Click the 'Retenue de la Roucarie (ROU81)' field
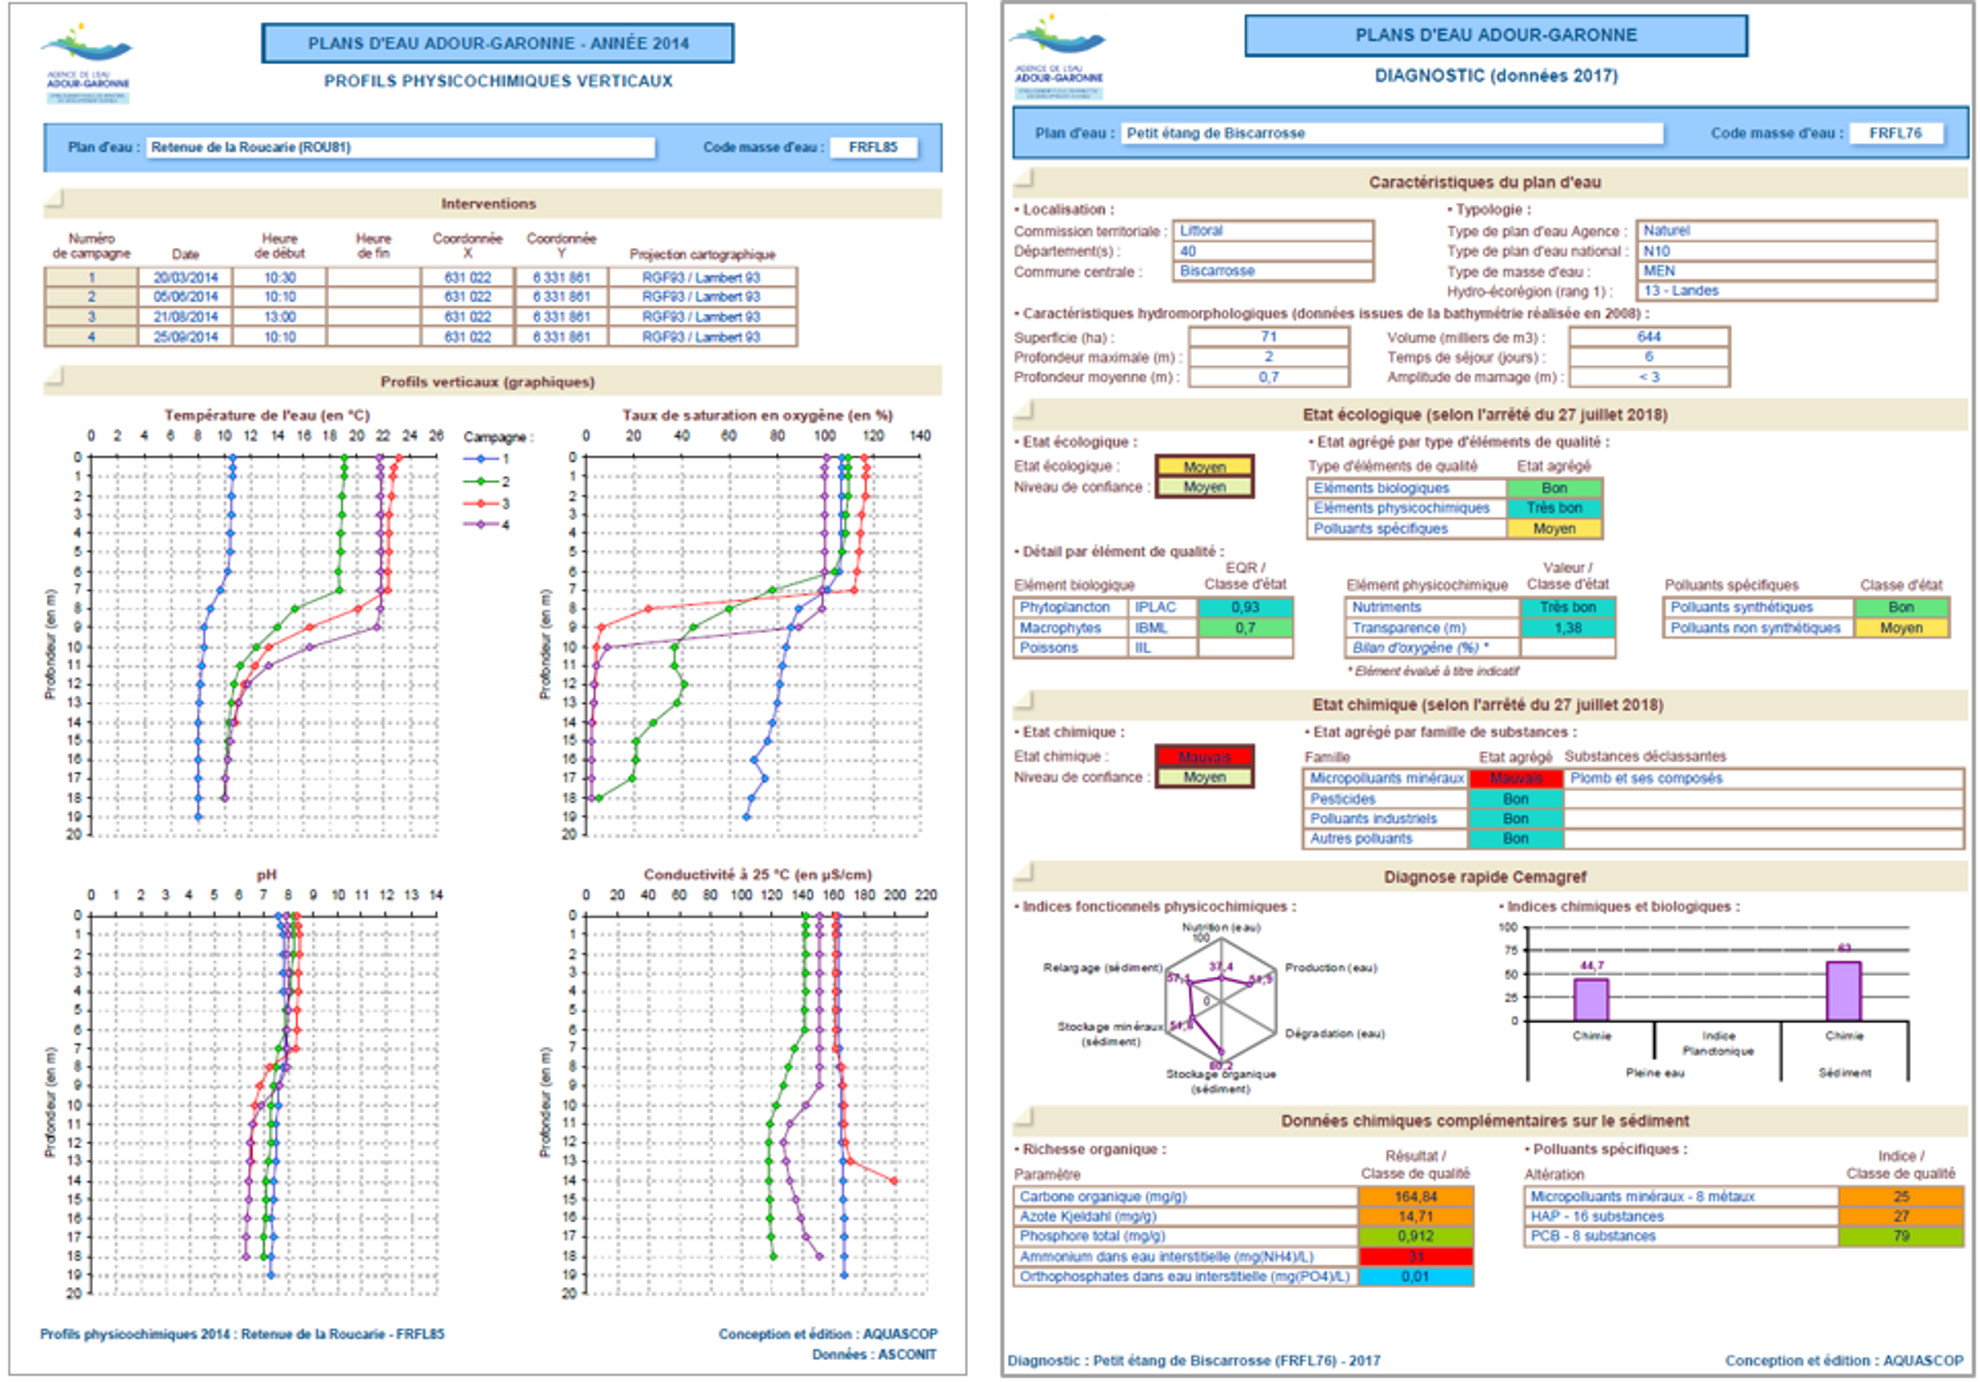 401,147
